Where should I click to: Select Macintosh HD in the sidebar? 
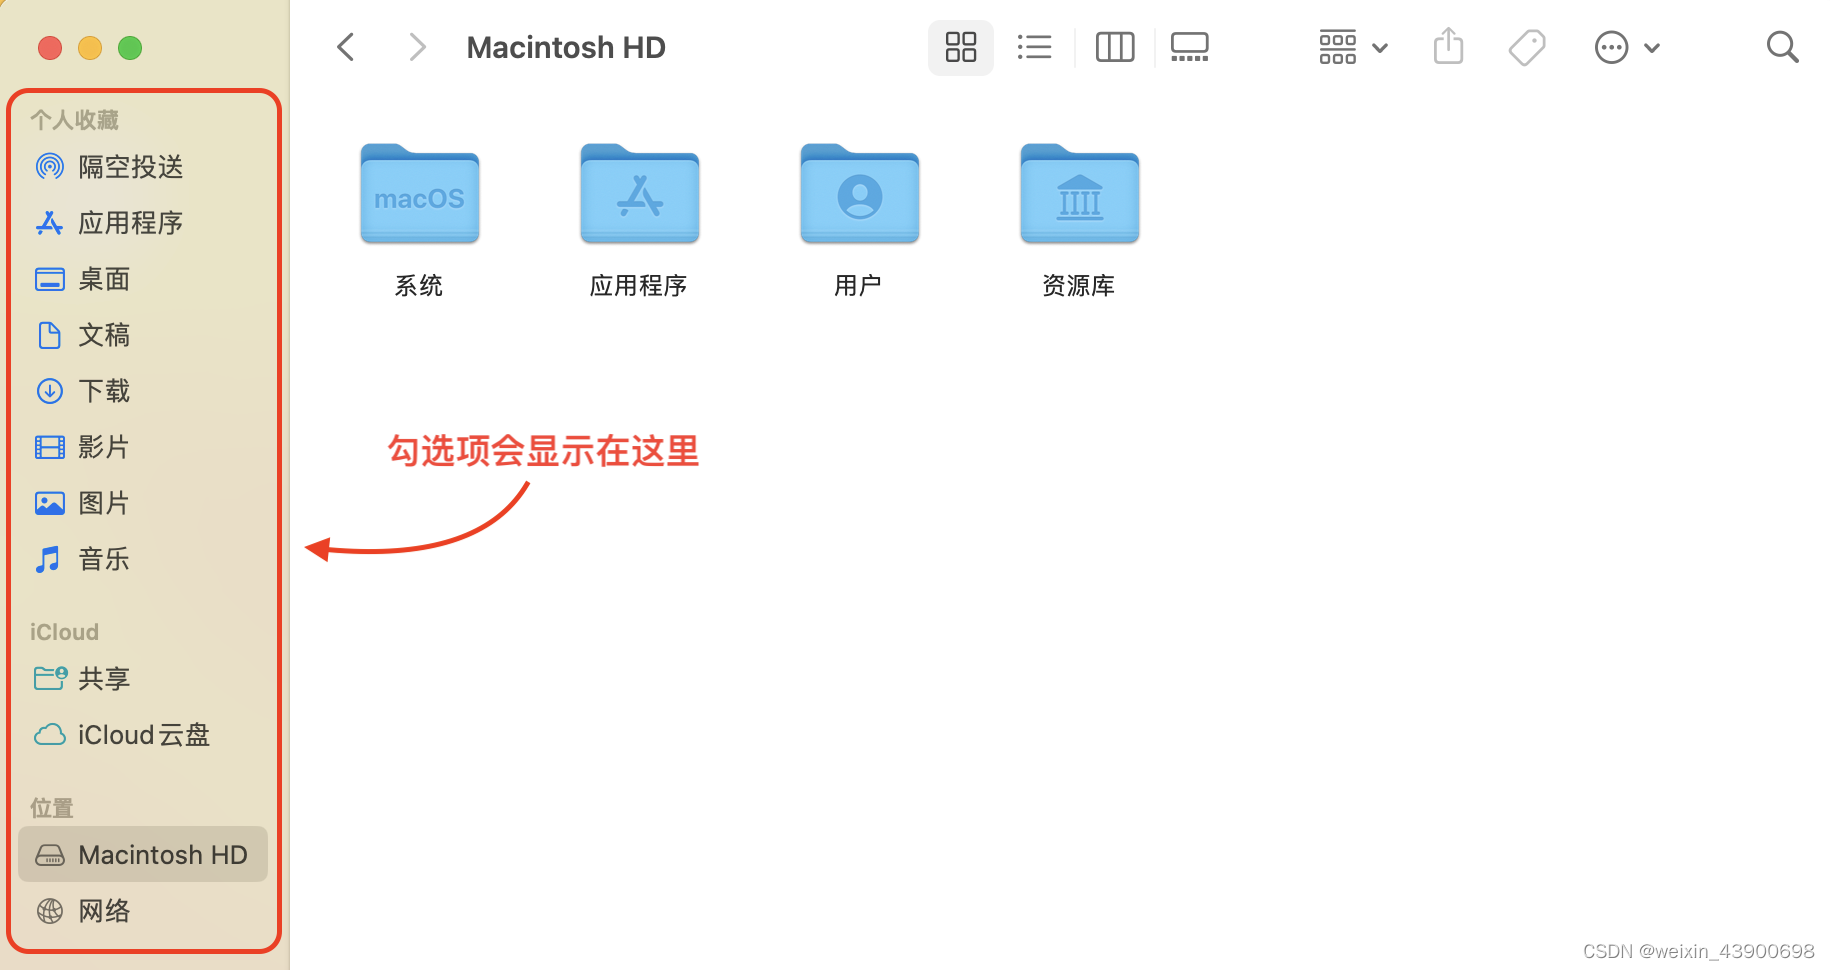(143, 855)
